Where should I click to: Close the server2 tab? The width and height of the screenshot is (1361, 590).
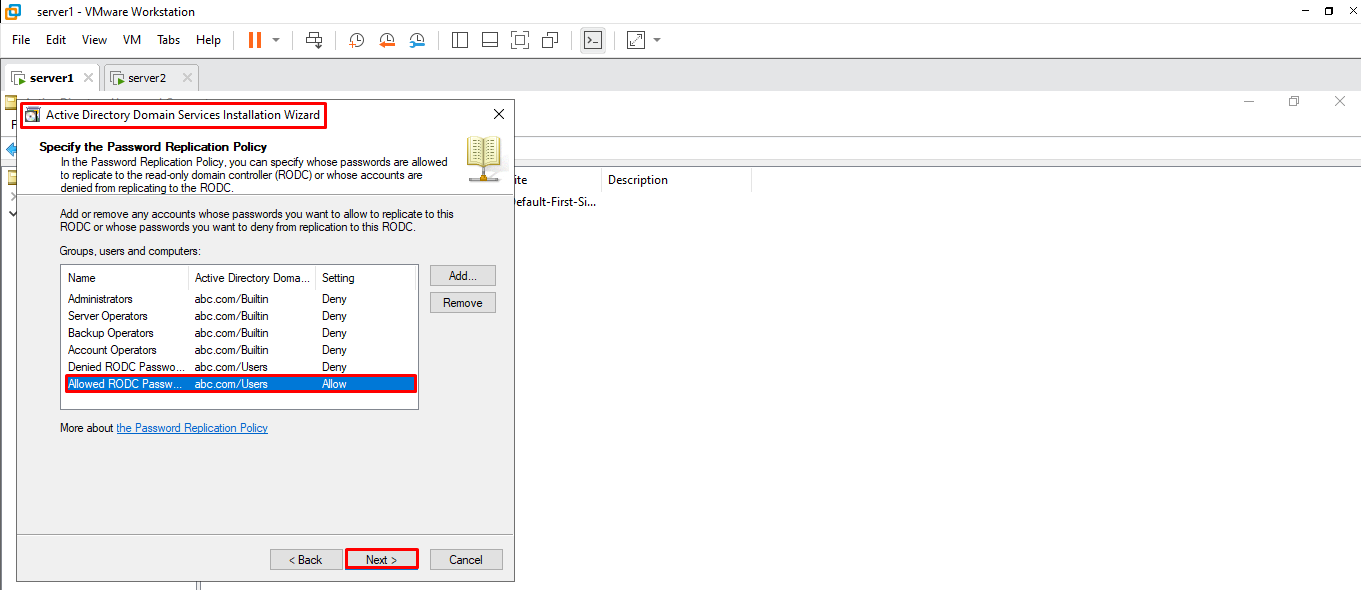tap(186, 78)
